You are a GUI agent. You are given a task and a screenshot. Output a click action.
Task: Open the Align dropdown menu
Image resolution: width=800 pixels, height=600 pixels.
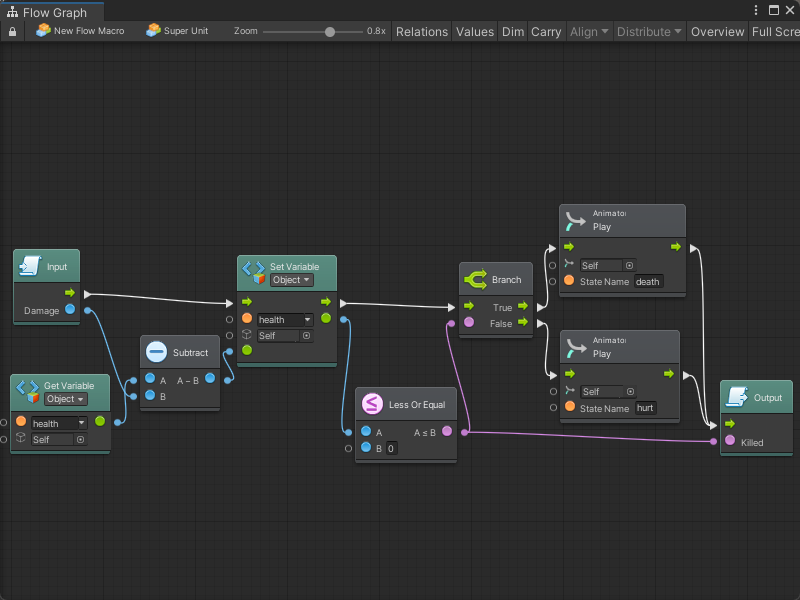coord(588,31)
